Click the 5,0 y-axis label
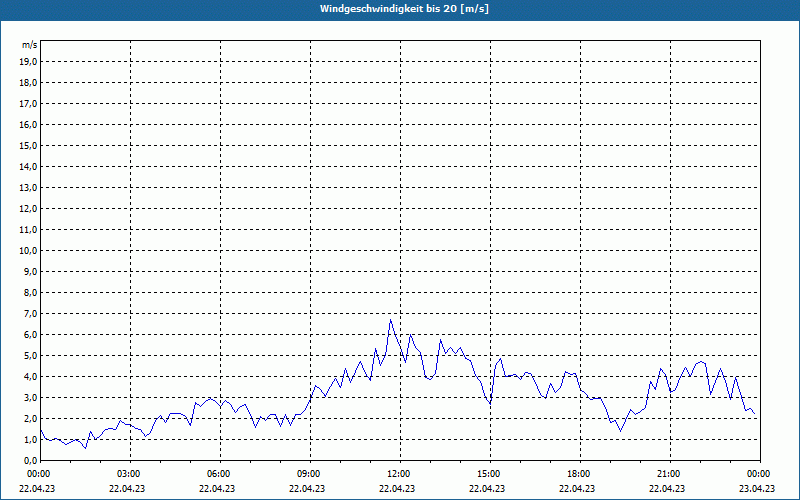This screenshot has width=800, height=500. [30, 356]
